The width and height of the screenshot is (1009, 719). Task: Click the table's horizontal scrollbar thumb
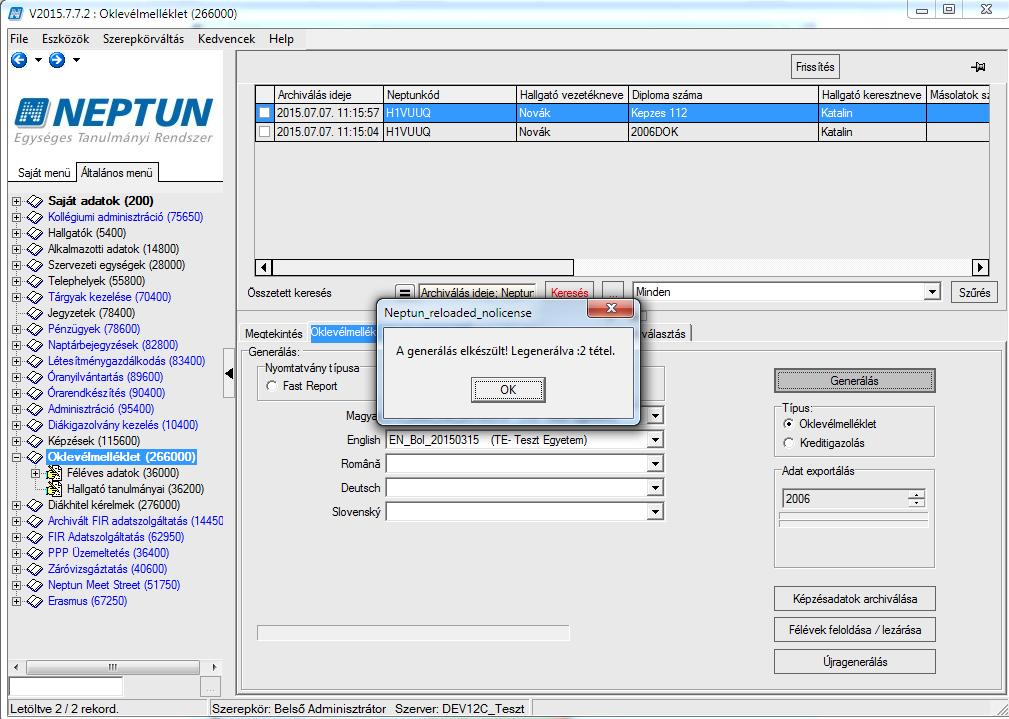coord(423,267)
